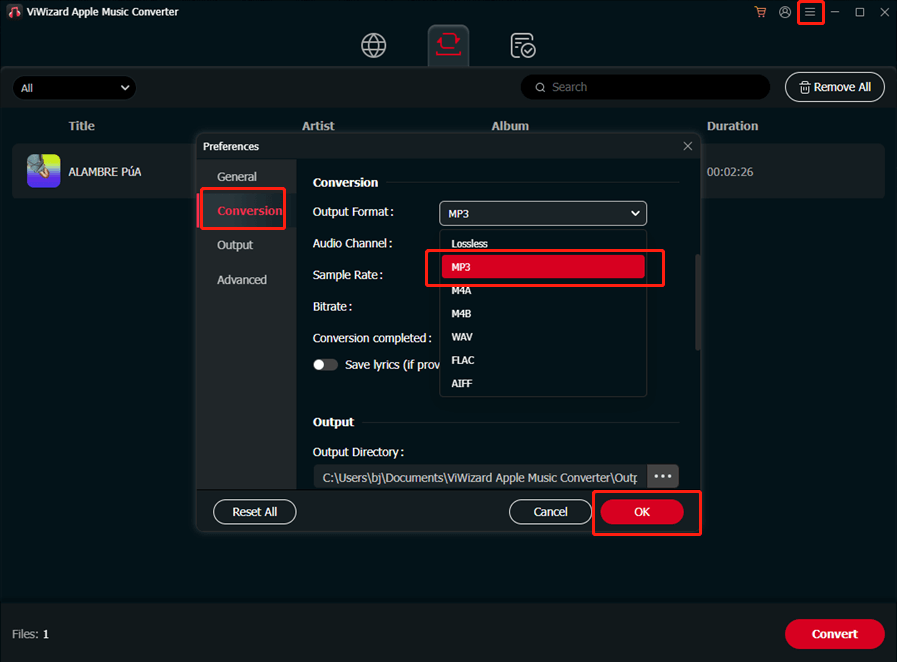Click the user account icon
Image resolution: width=897 pixels, height=662 pixels.
tap(785, 12)
